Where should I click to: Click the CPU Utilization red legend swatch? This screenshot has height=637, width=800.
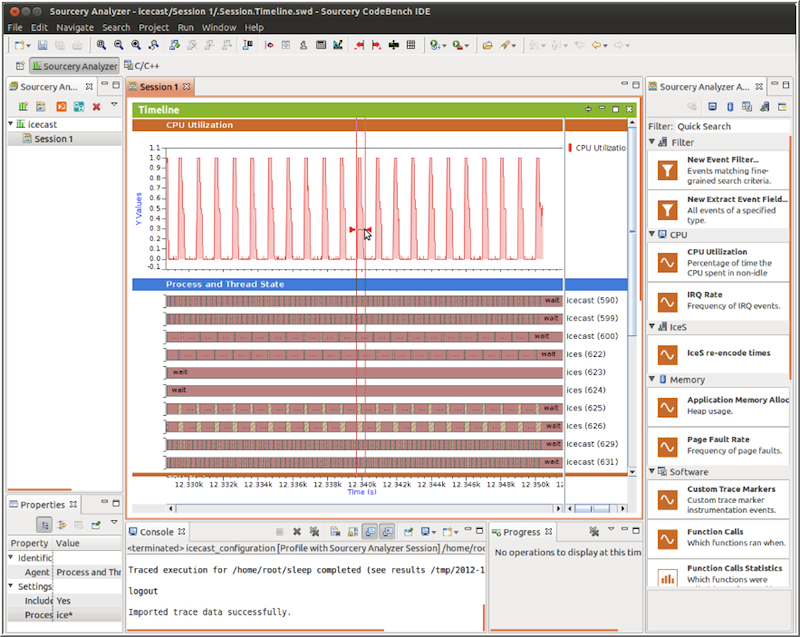(x=570, y=148)
